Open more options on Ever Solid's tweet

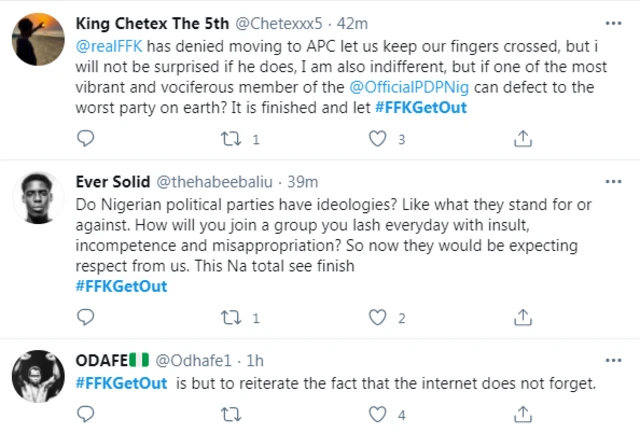pyautogui.click(x=611, y=181)
